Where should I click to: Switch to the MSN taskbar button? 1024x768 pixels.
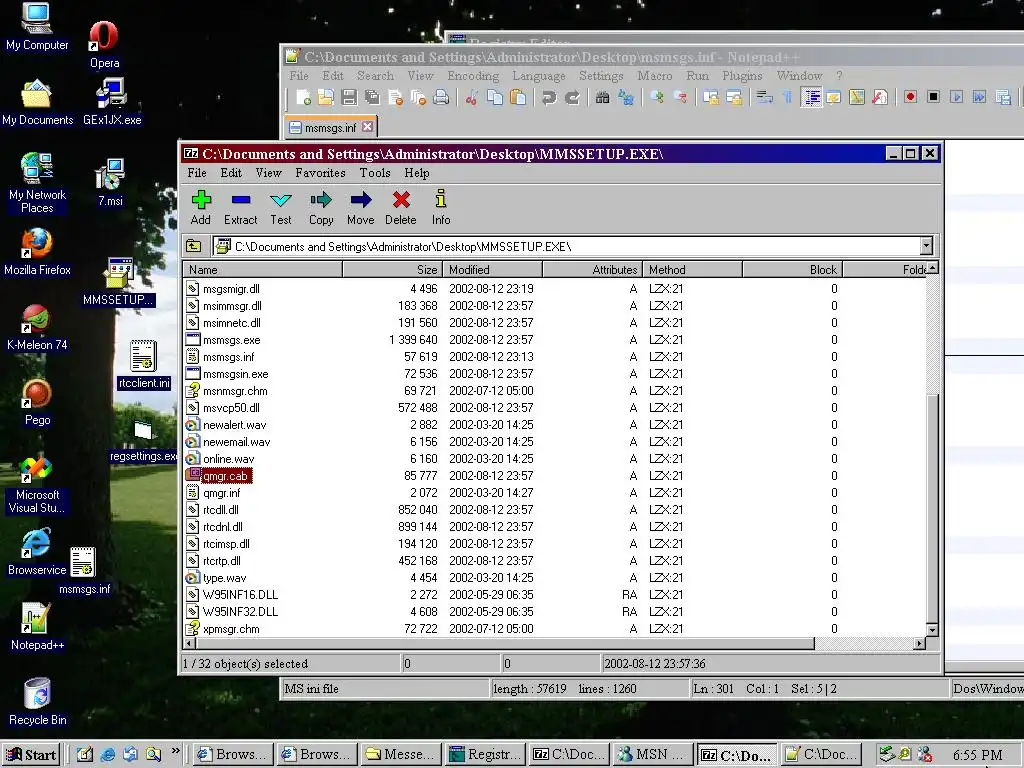pyautogui.click(x=652, y=755)
